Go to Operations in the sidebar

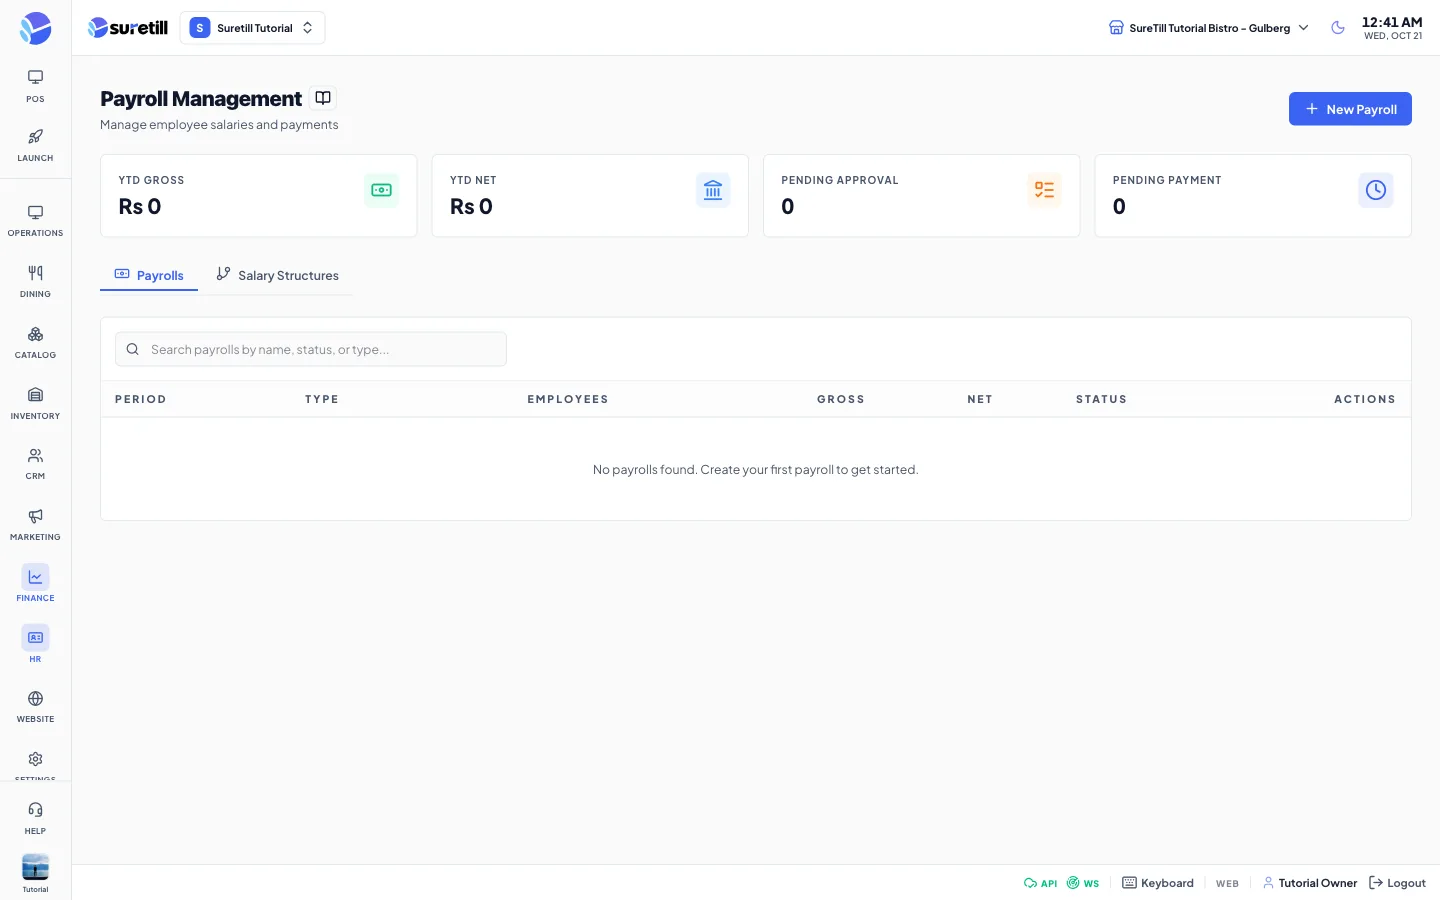pos(35,221)
